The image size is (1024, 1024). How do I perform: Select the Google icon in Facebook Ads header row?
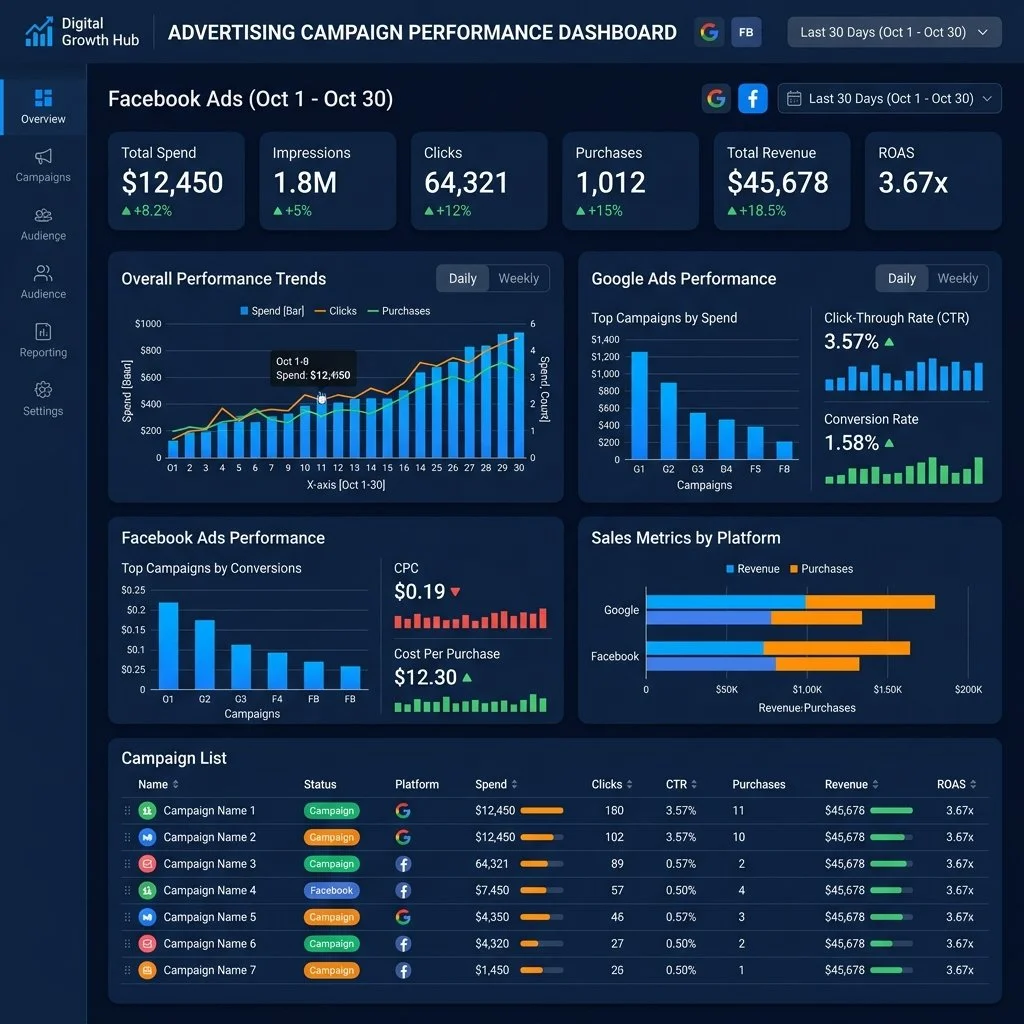click(x=716, y=99)
